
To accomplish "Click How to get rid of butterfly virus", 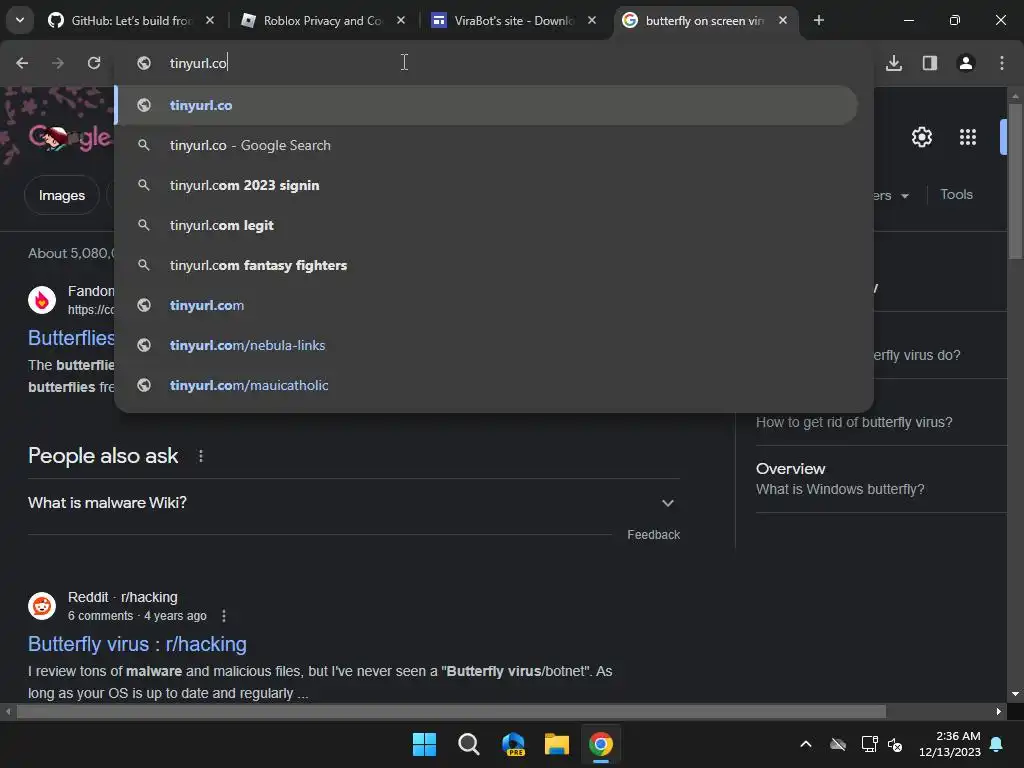I will [854, 422].
